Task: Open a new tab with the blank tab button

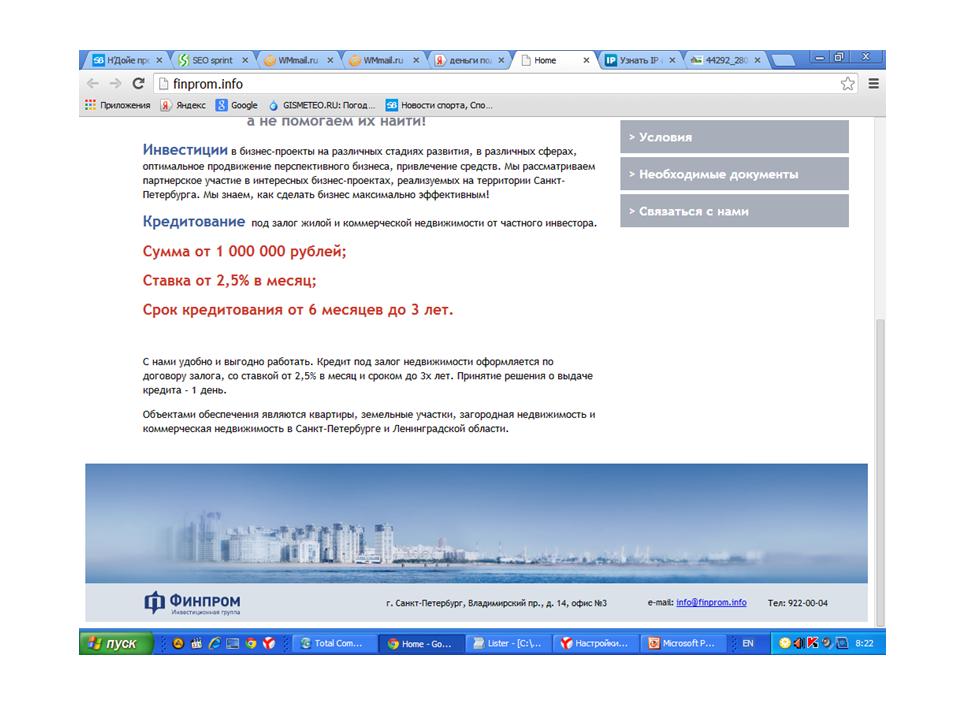Action: 783,61
